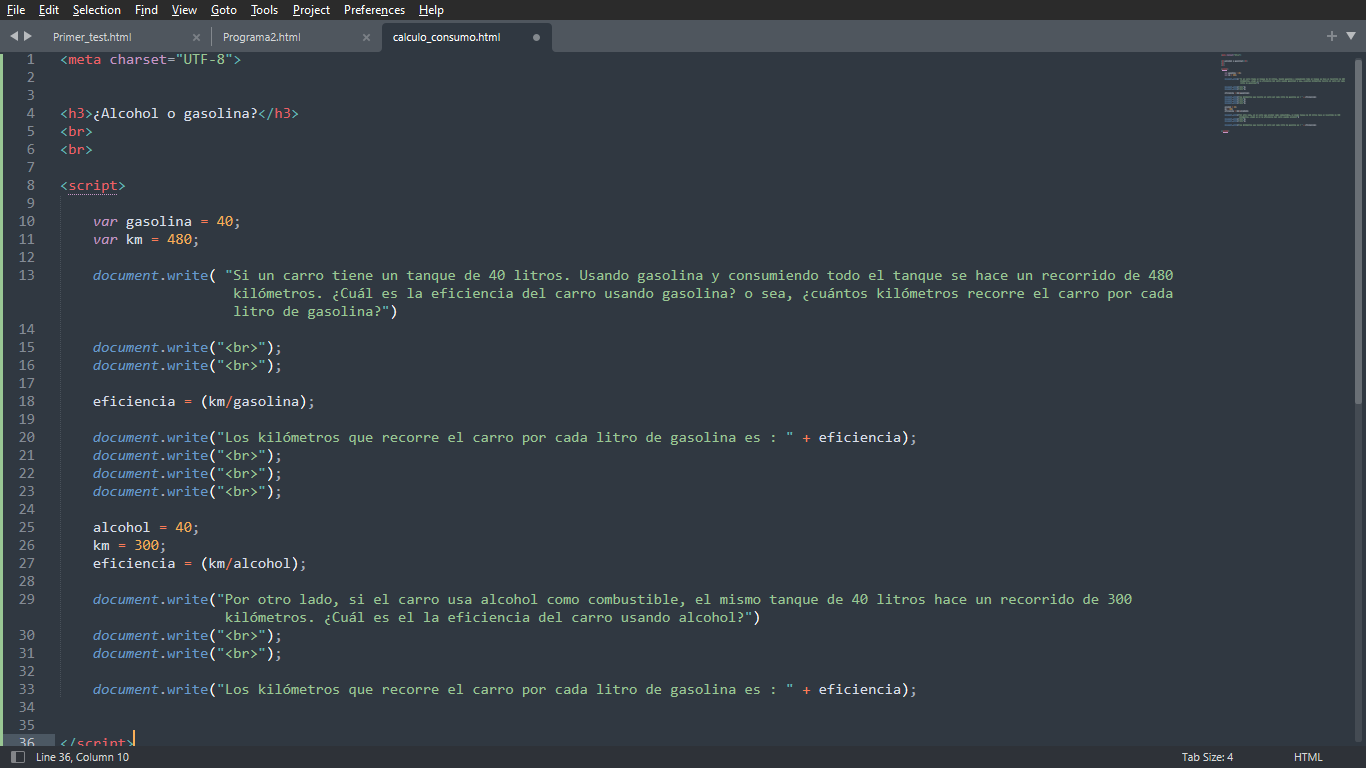Open the Find menu
This screenshot has height=768, width=1366.
pos(146,10)
